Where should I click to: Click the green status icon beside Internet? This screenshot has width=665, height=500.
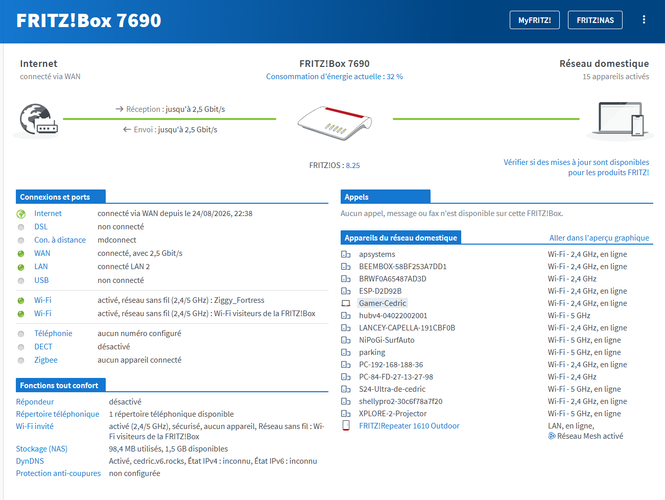(x=21, y=214)
